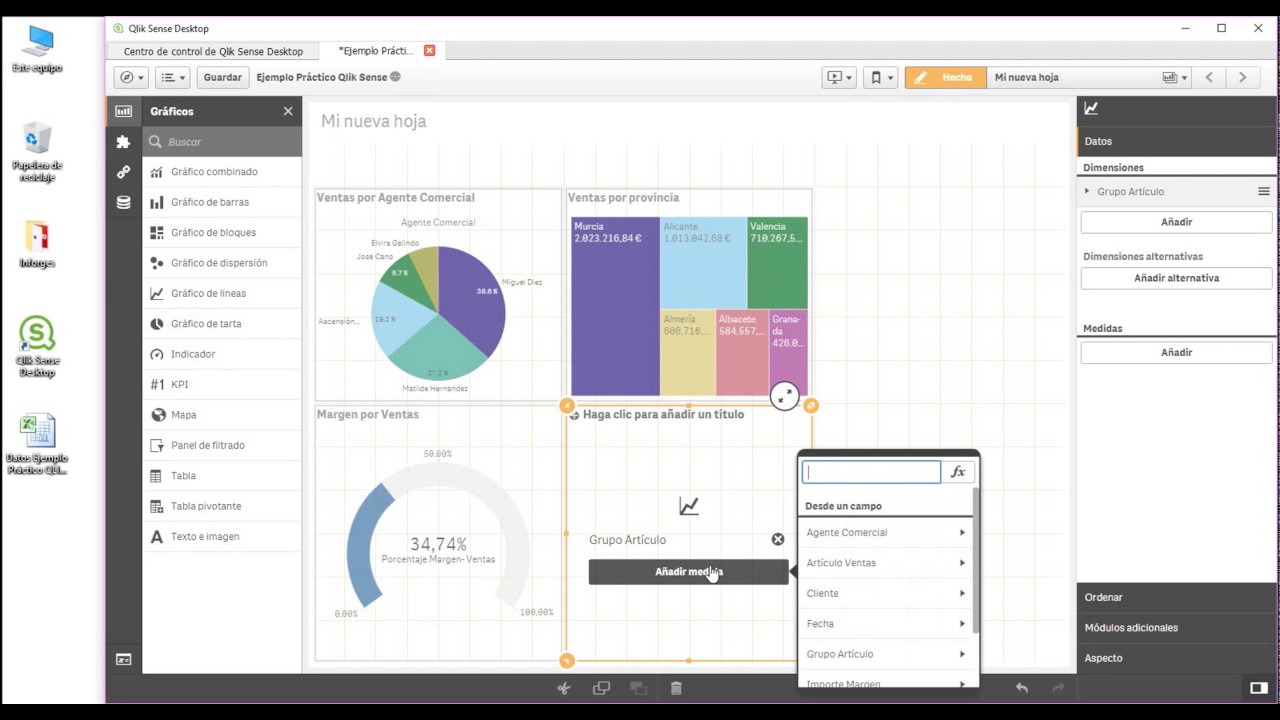Expand Grupo Artículo dimension

coord(1088,191)
